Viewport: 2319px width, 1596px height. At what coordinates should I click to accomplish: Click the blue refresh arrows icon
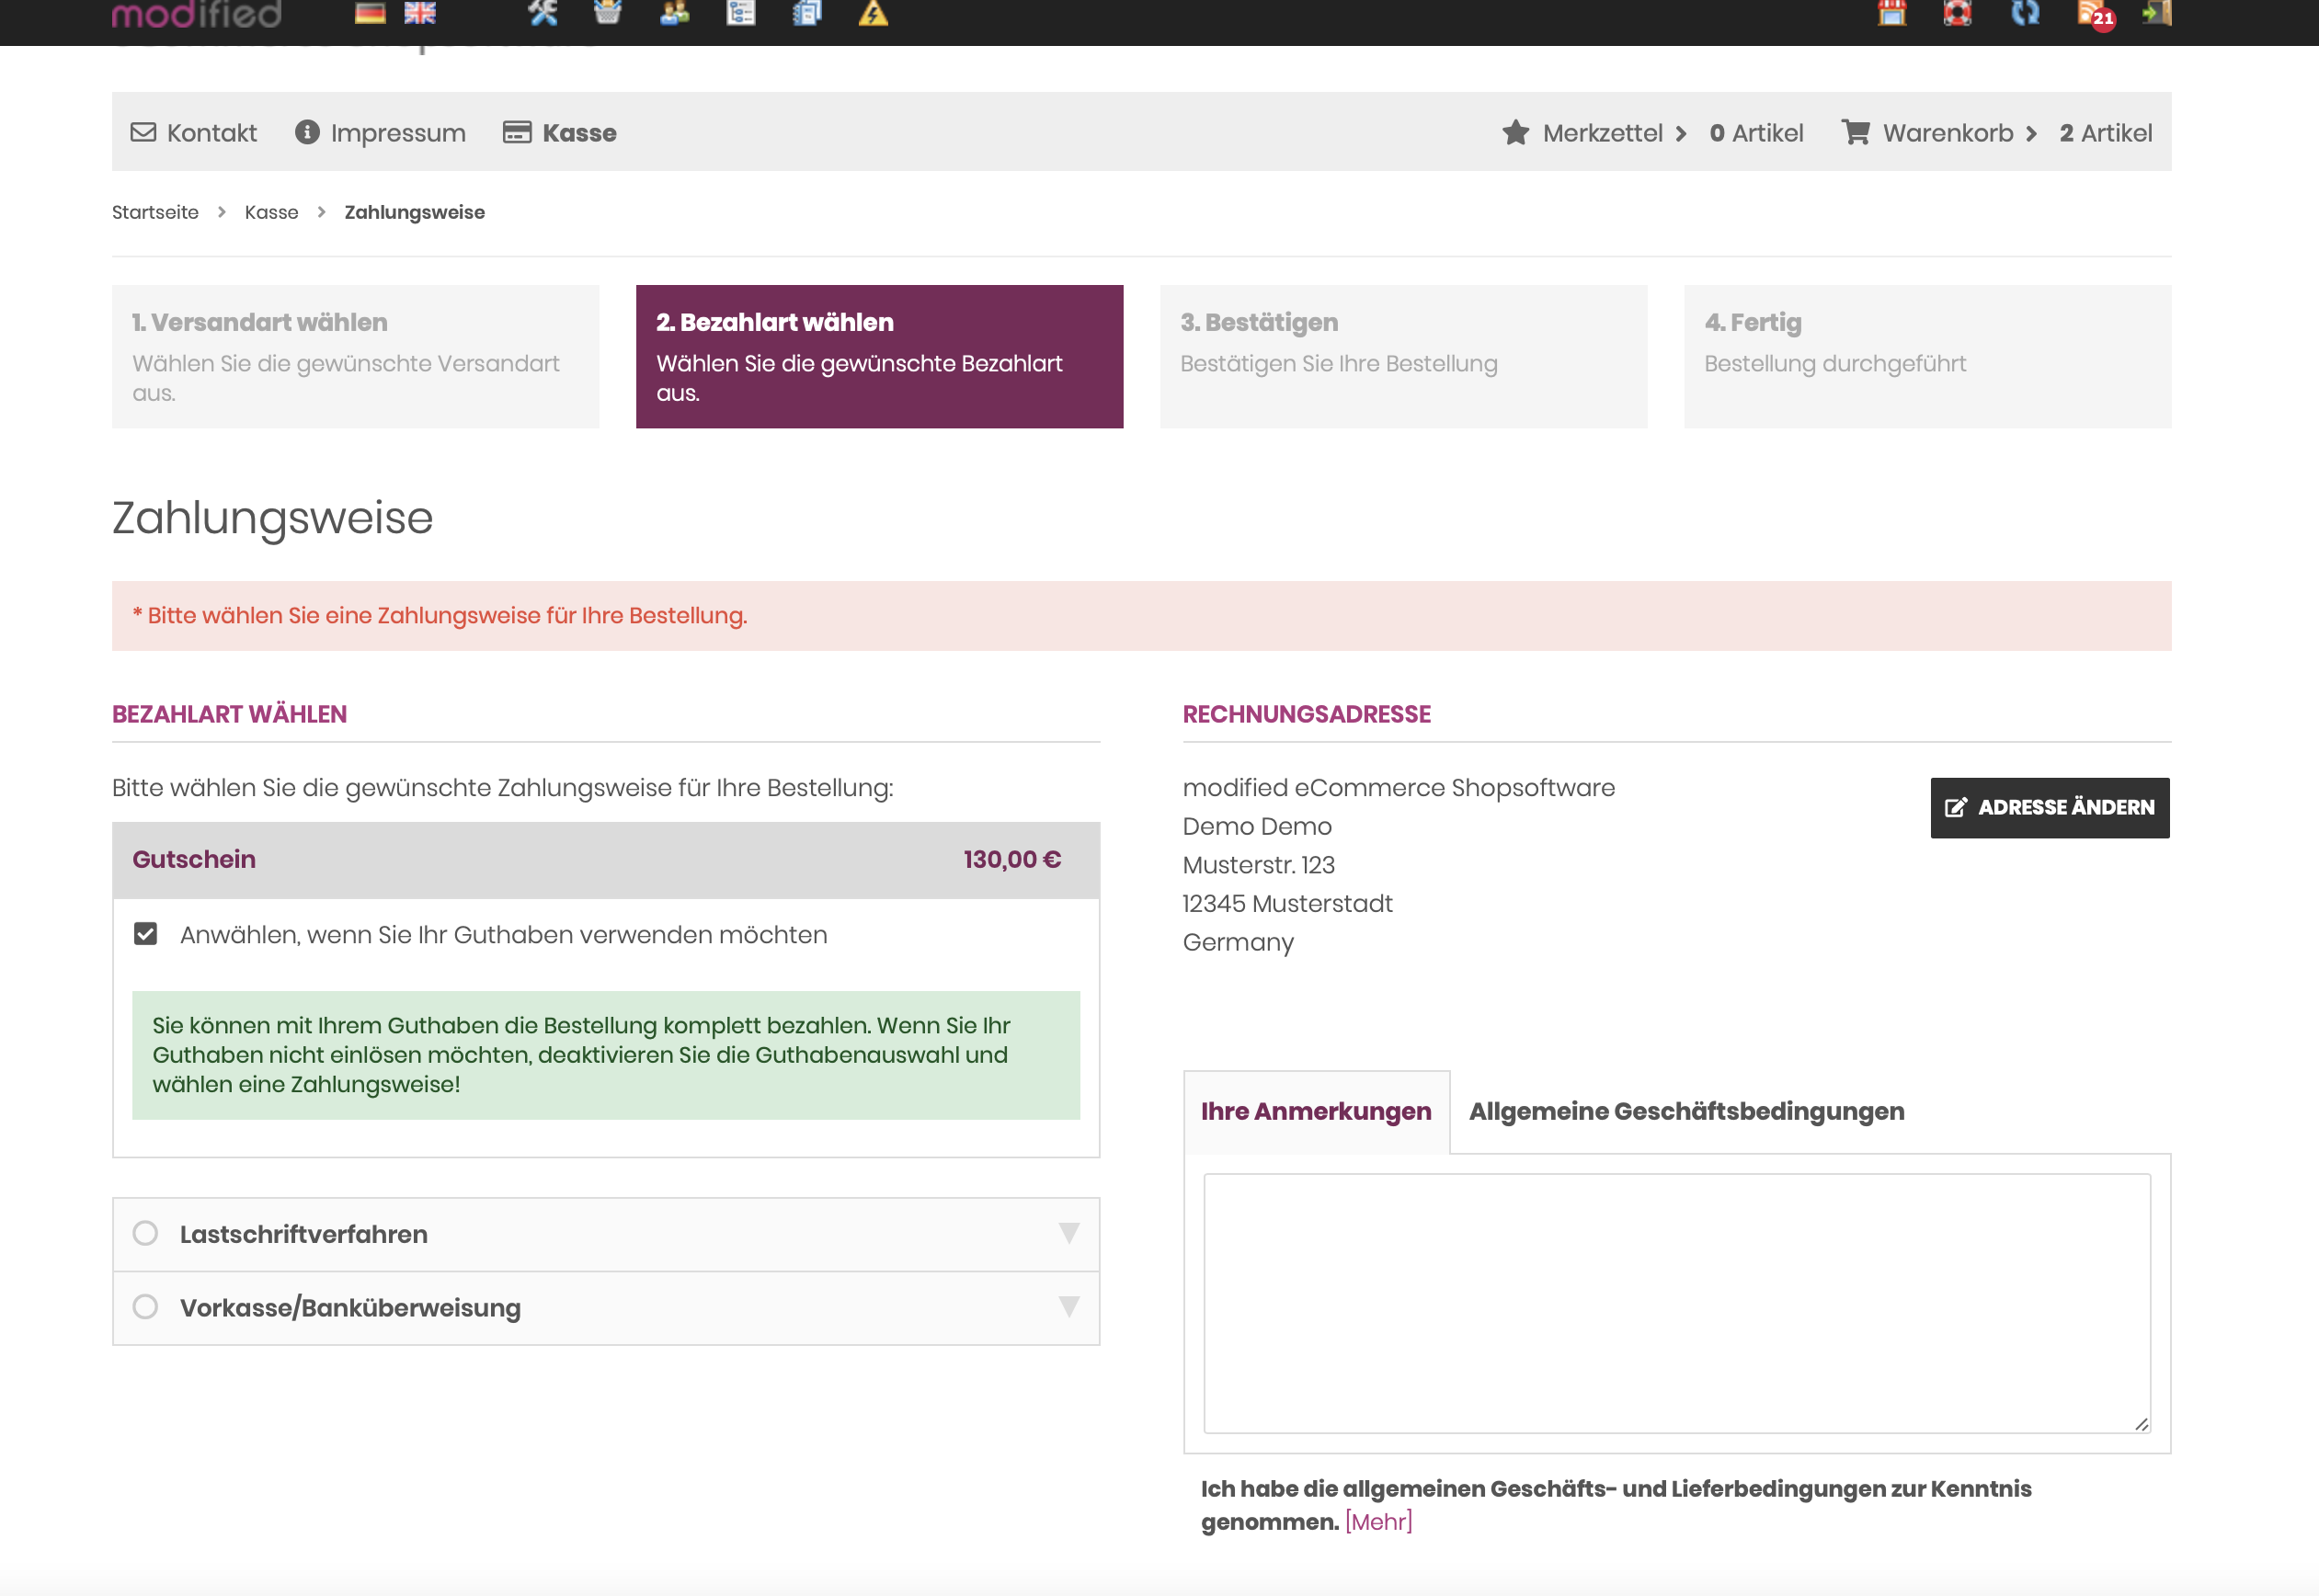pos(2025,13)
